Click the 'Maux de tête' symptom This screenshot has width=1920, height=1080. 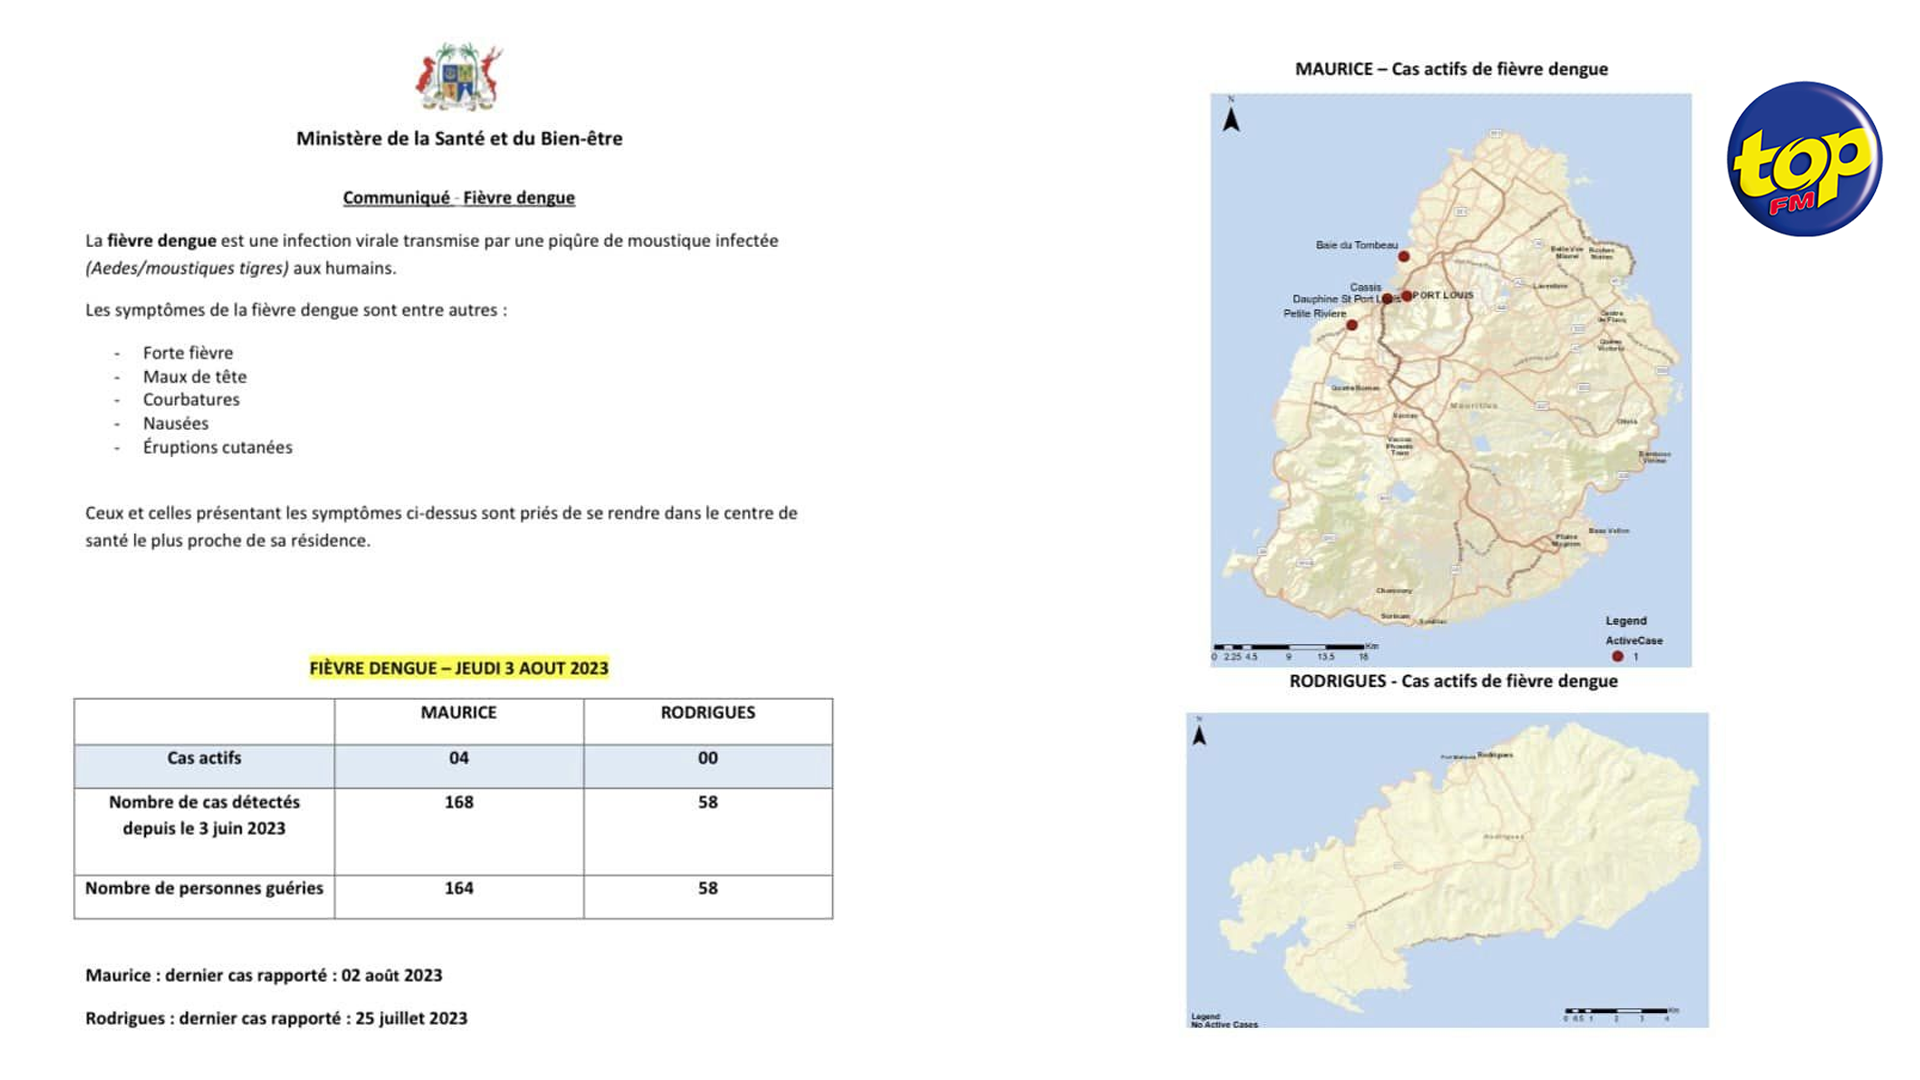pos(195,377)
